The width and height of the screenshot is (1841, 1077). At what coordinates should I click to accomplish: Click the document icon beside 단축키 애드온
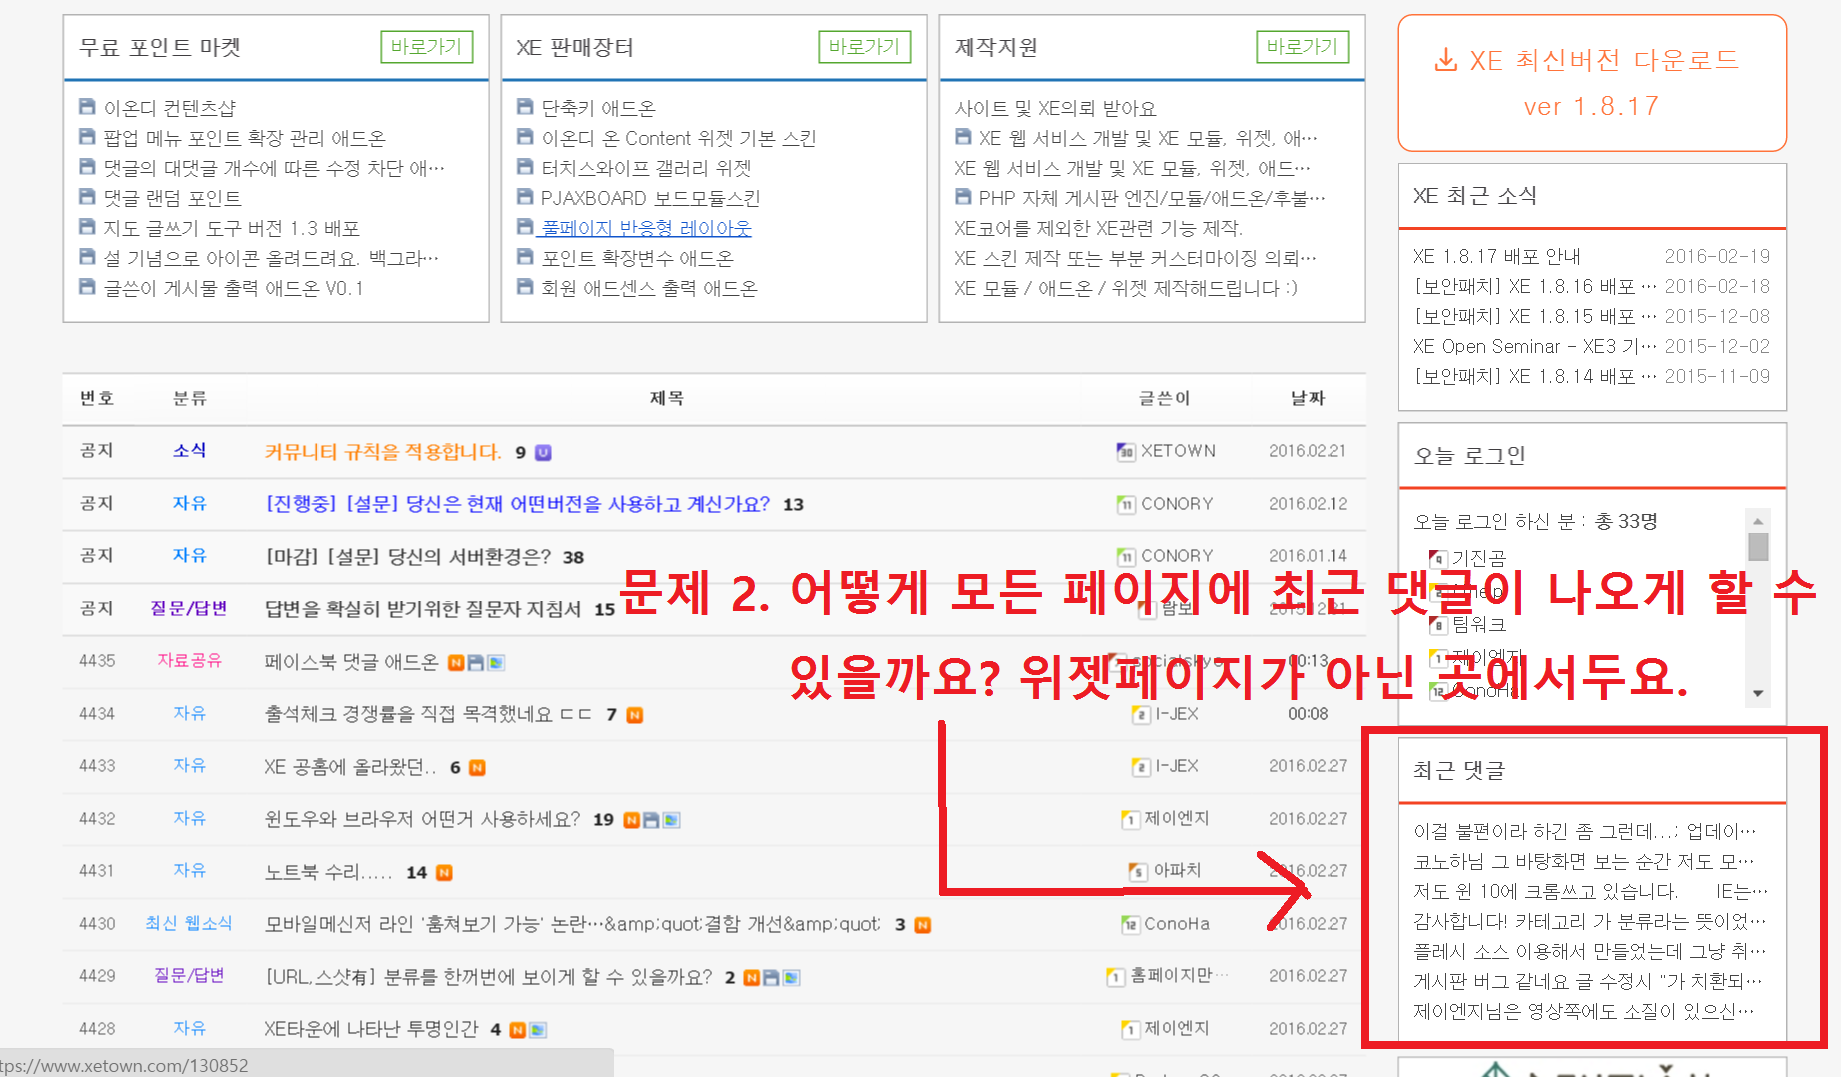[x=525, y=107]
